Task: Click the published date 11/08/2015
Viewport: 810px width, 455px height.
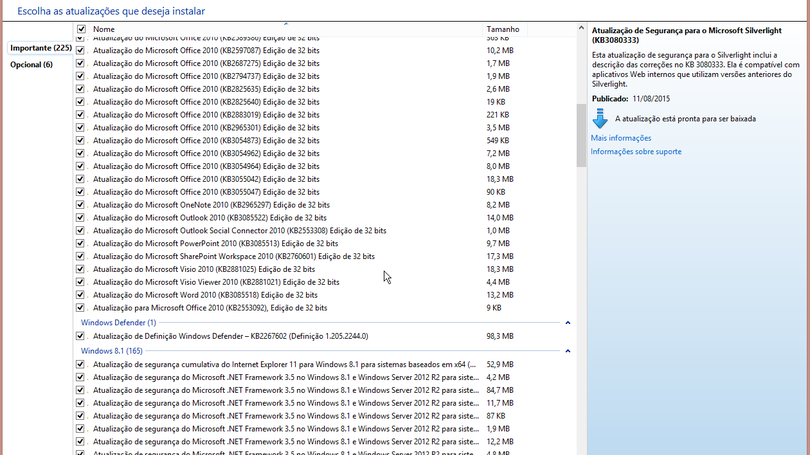Action: click(x=651, y=99)
